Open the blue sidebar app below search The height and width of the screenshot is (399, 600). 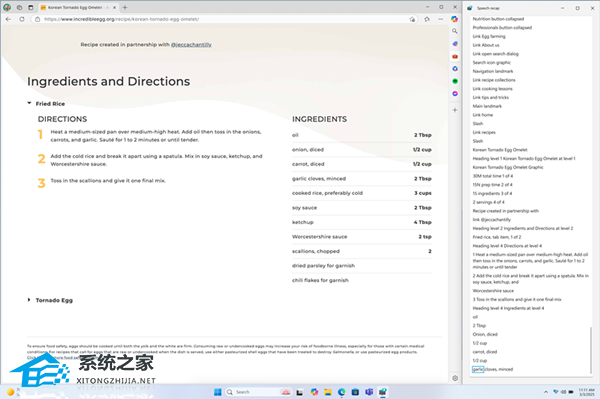pyautogui.click(x=455, y=44)
